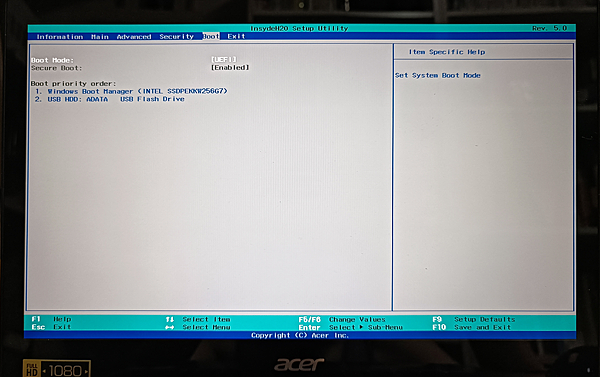Open the Exit tab
This screenshot has height=377, width=600.
(236, 36)
